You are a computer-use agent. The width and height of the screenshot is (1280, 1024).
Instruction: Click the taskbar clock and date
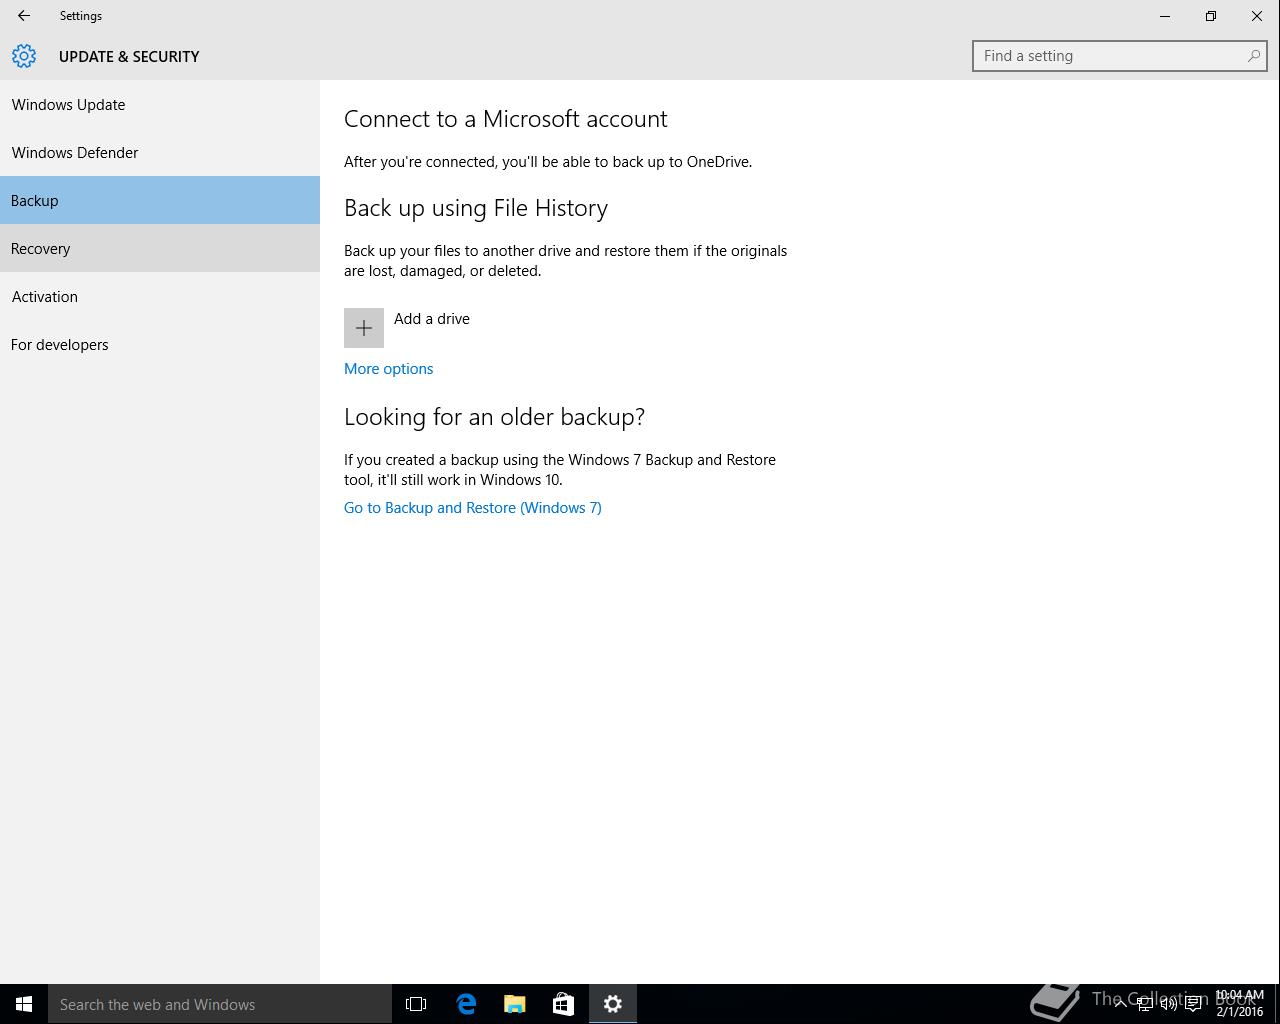[x=1240, y=1004]
